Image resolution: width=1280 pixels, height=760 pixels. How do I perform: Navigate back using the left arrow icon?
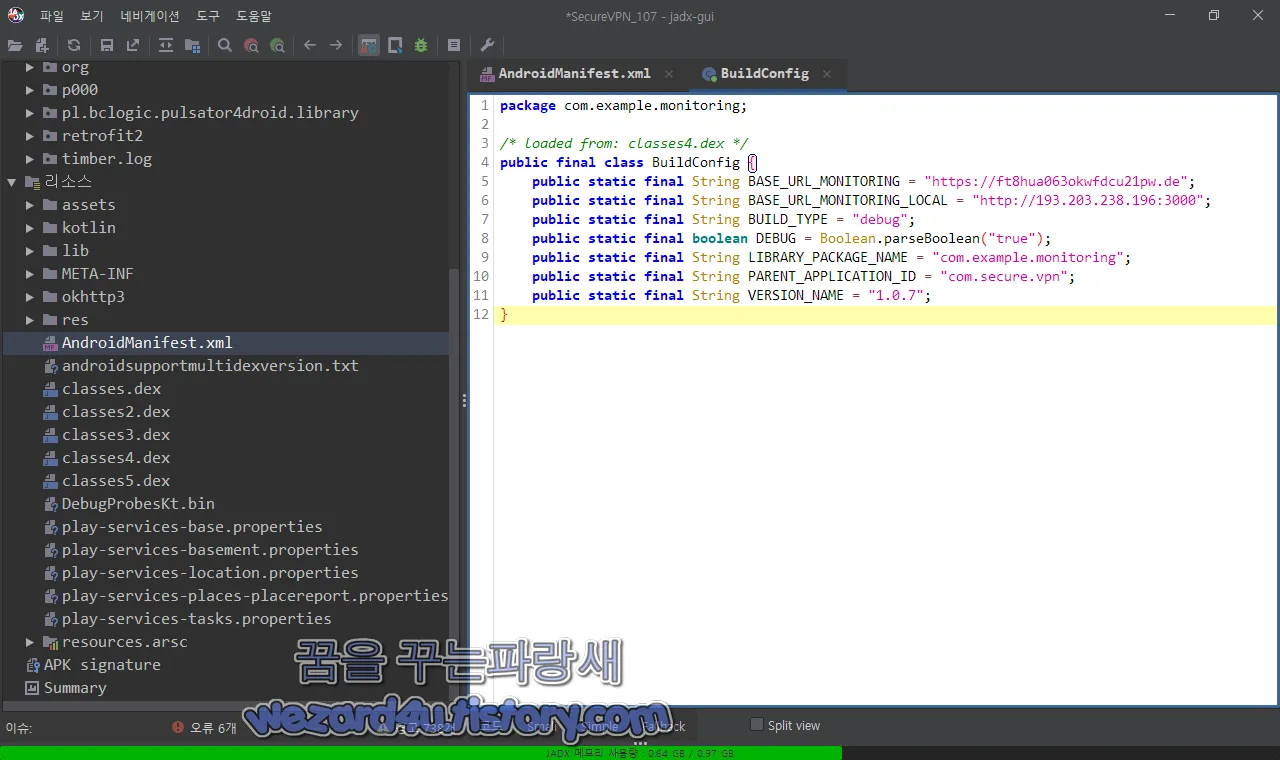[310, 45]
